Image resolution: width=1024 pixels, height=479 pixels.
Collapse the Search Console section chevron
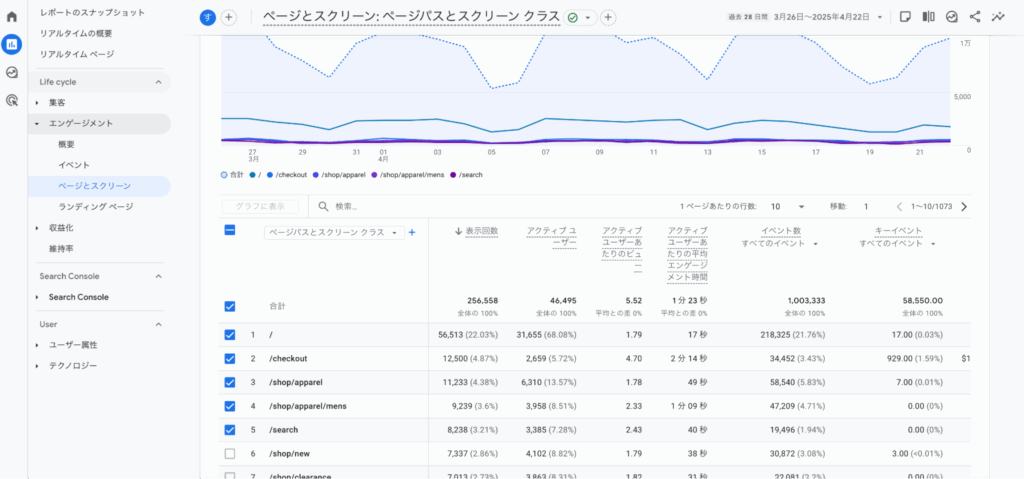(158, 276)
